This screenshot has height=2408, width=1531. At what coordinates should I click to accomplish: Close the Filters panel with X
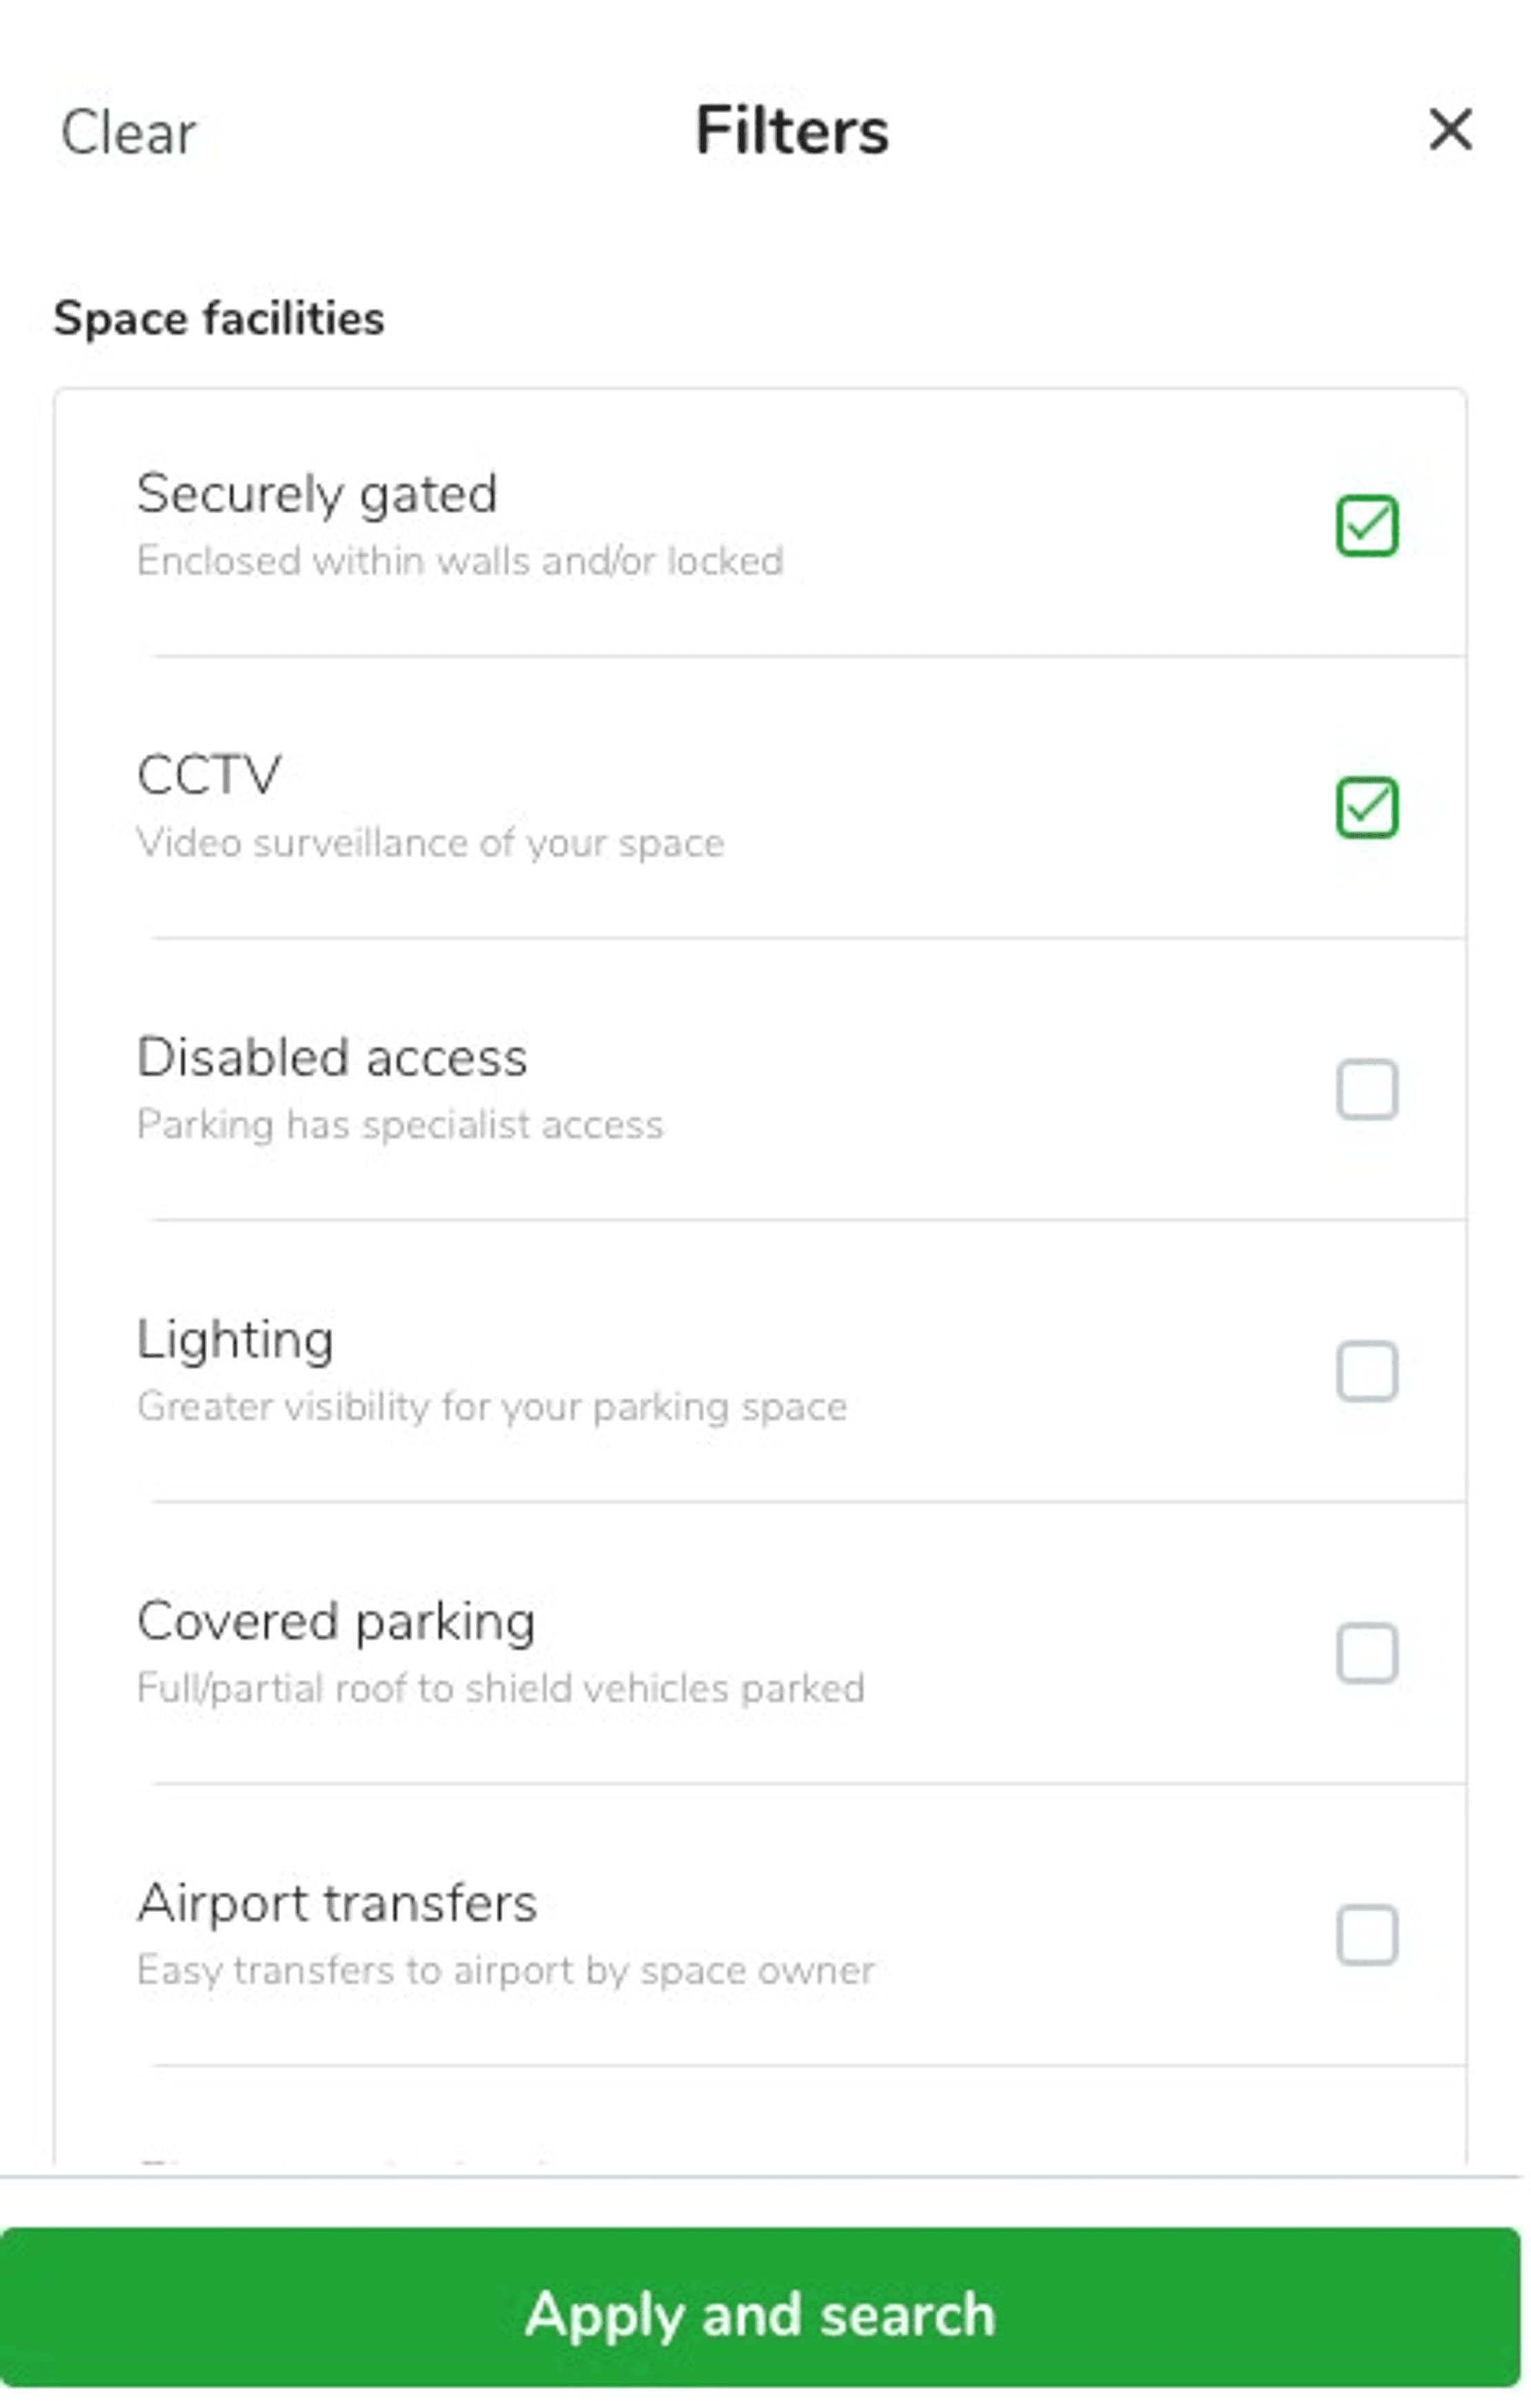click(1450, 130)
